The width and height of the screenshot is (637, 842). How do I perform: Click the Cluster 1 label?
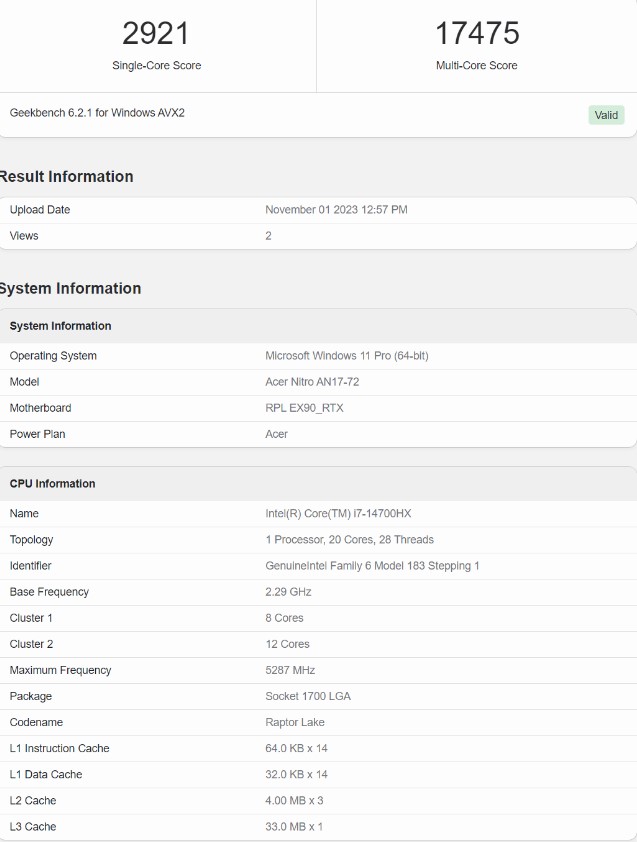click(x=31, y=618)
